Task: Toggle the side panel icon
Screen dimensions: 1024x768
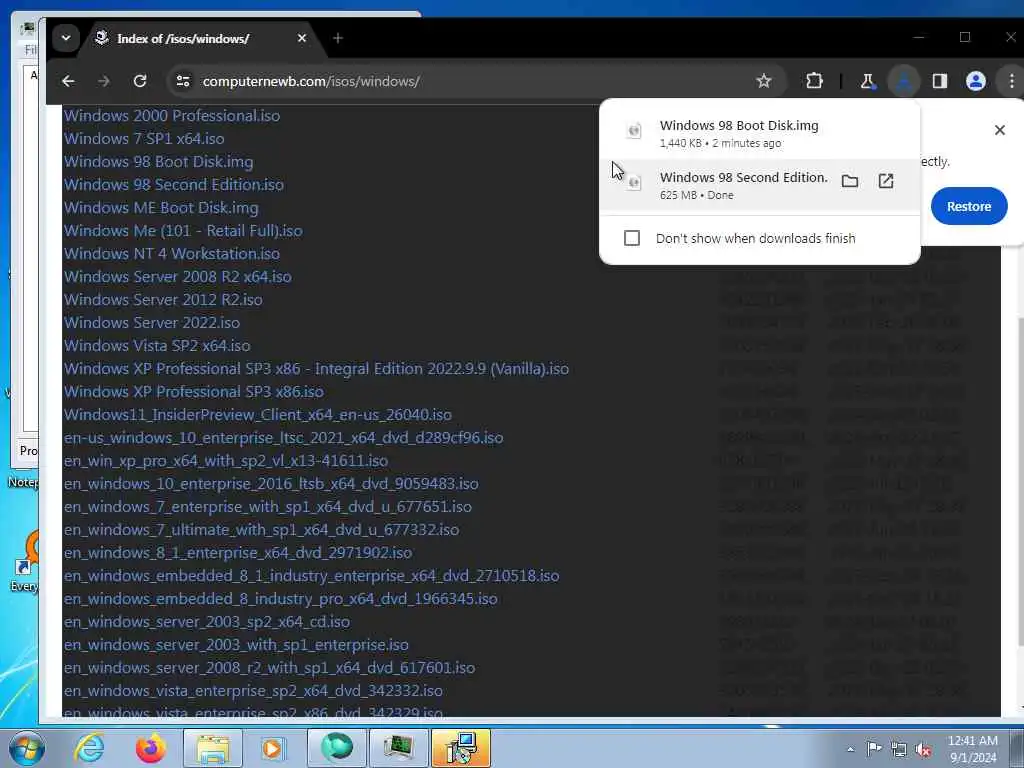Action: pos(940,81)
